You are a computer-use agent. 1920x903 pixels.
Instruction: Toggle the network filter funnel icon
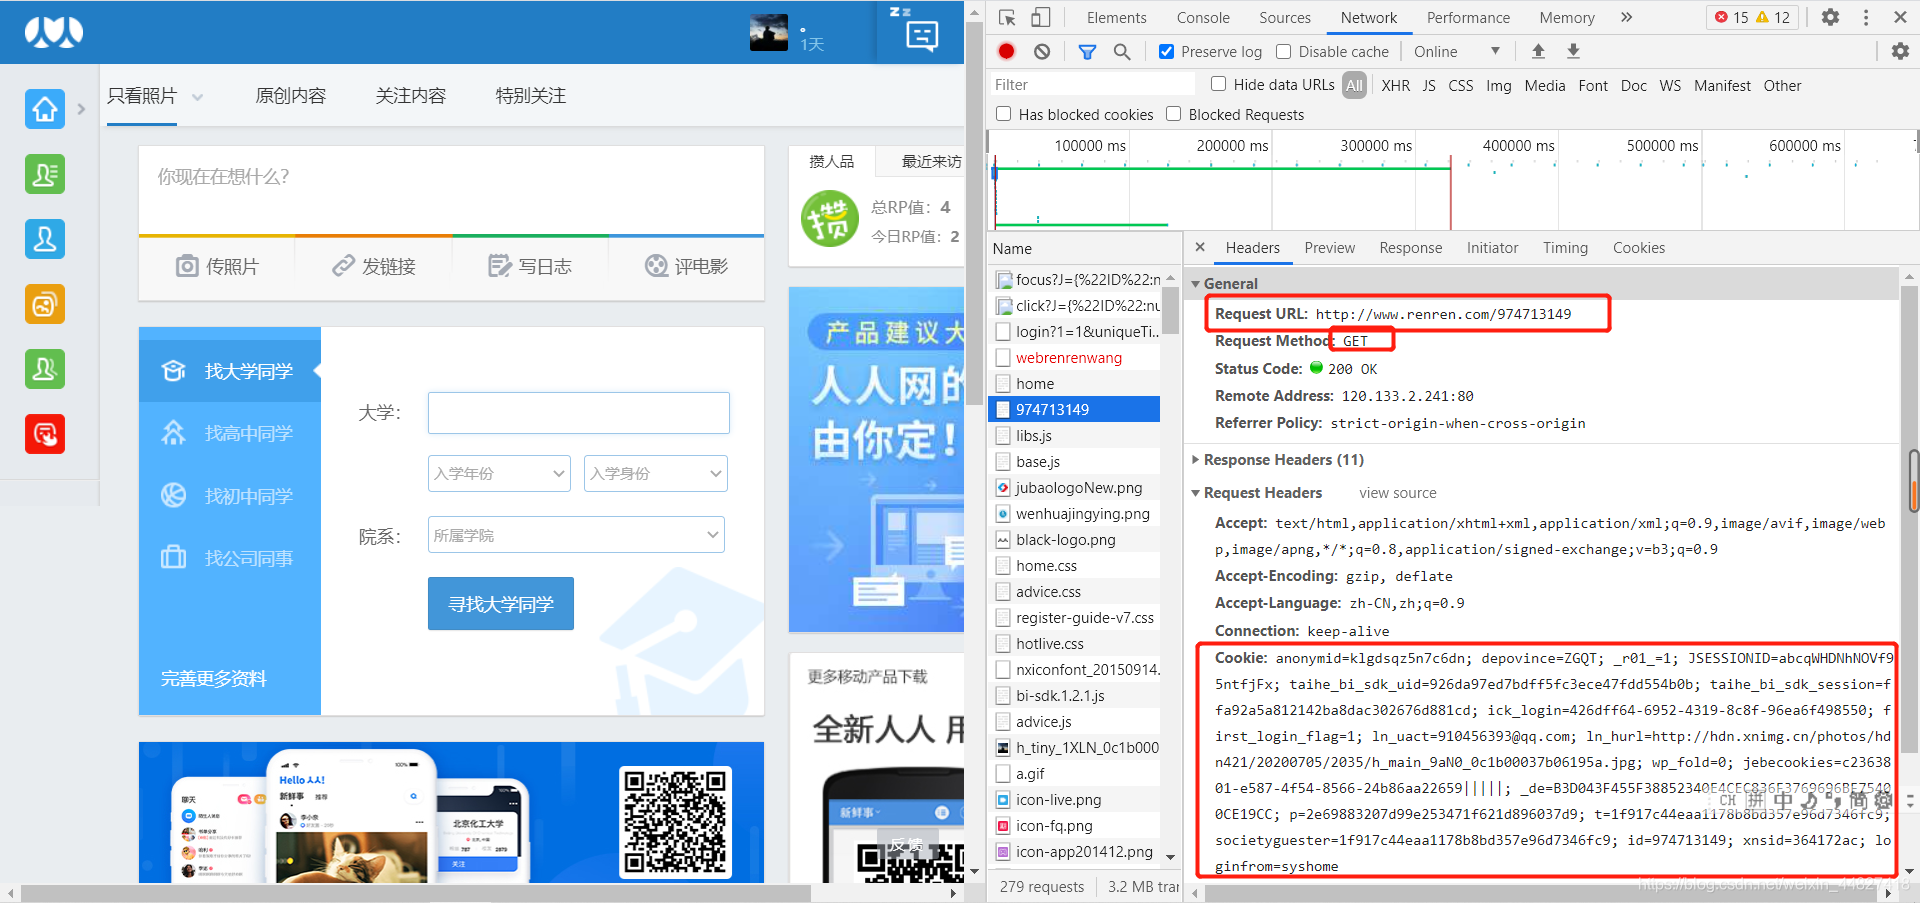pyautogui.click(x=1087, y=52)
